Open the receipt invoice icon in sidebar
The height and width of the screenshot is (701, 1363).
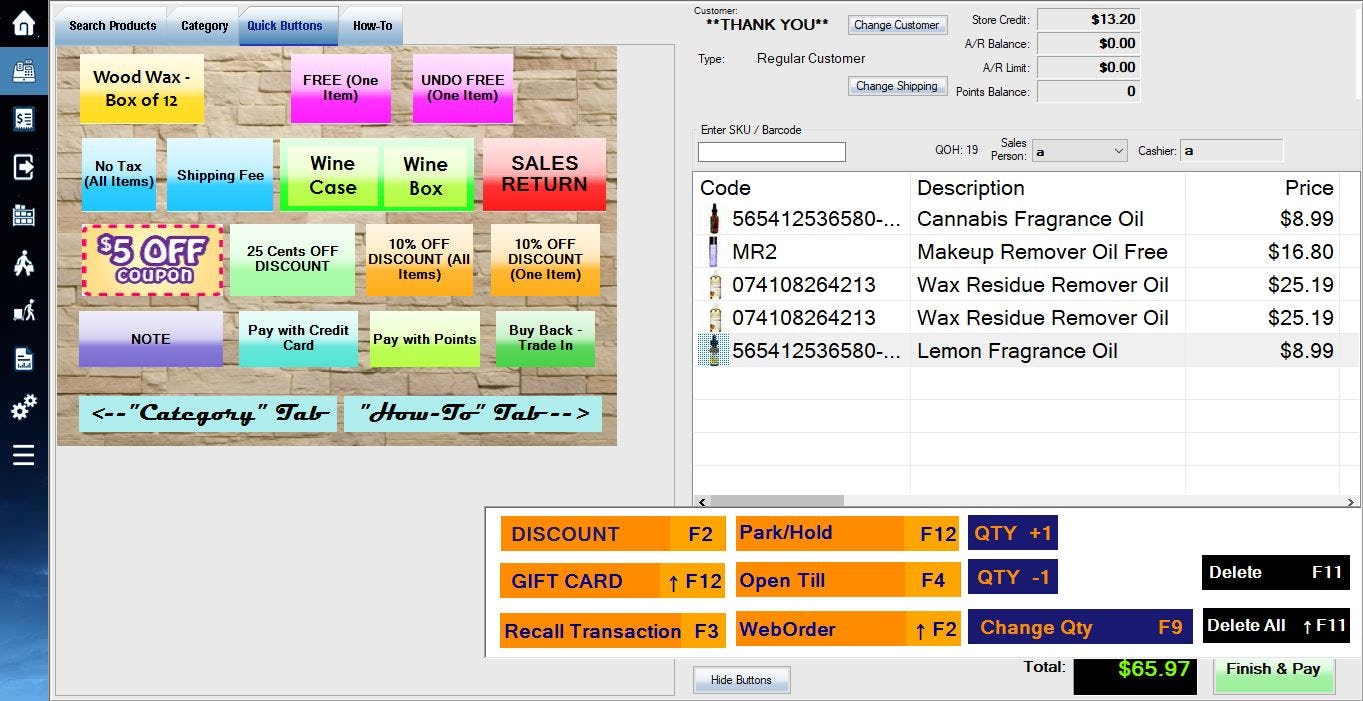click(x=24, y=120)
